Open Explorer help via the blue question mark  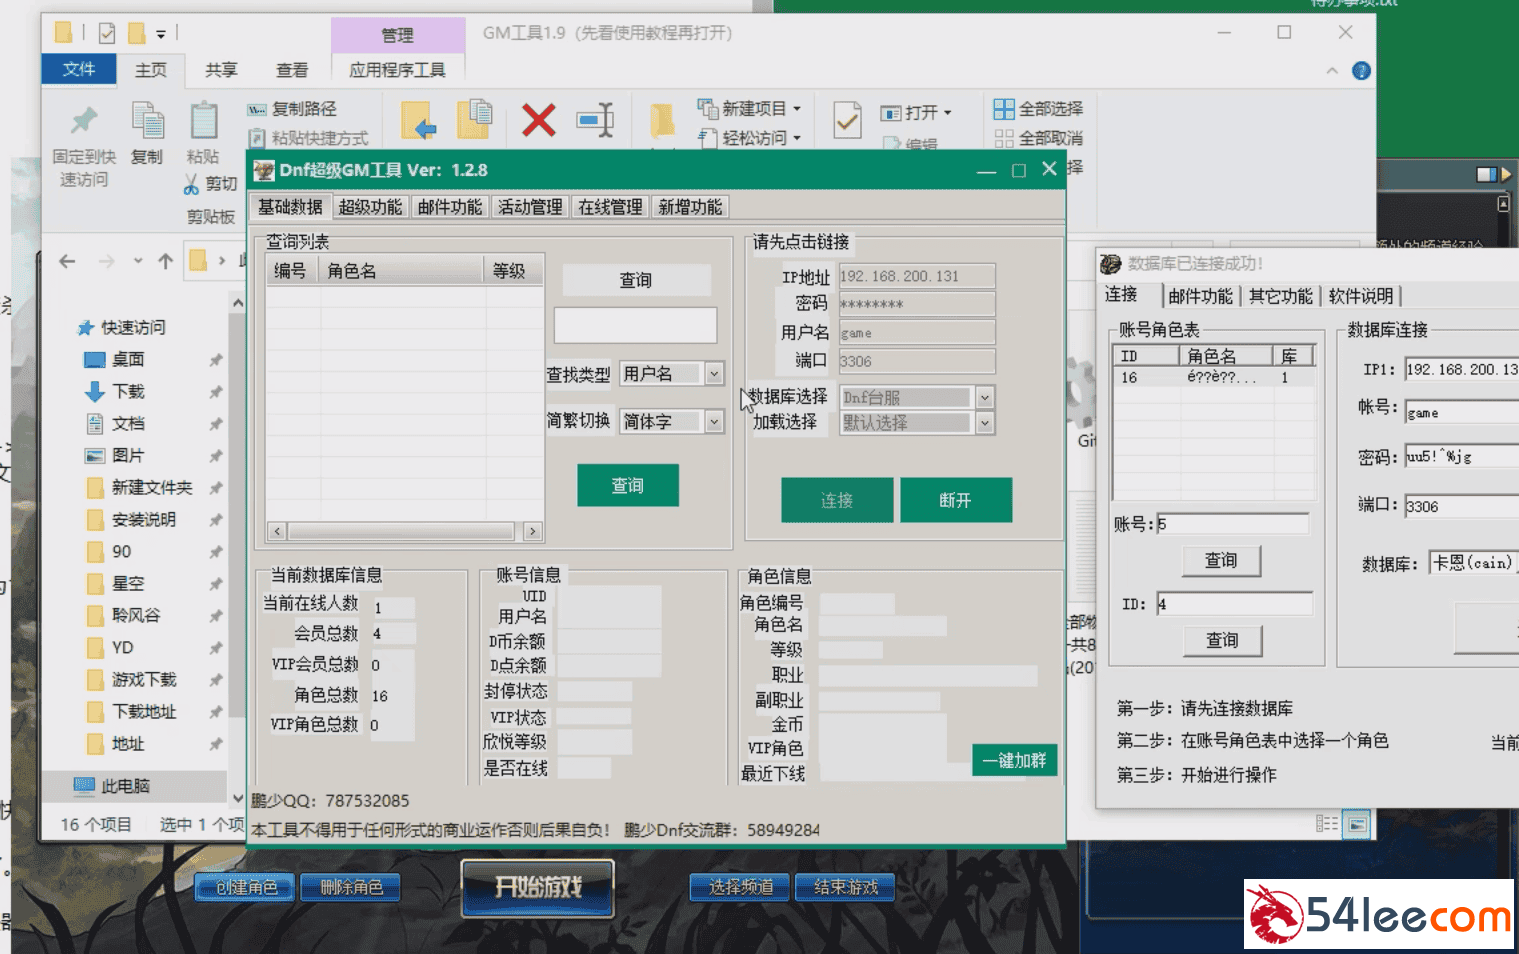[1361, 71]
